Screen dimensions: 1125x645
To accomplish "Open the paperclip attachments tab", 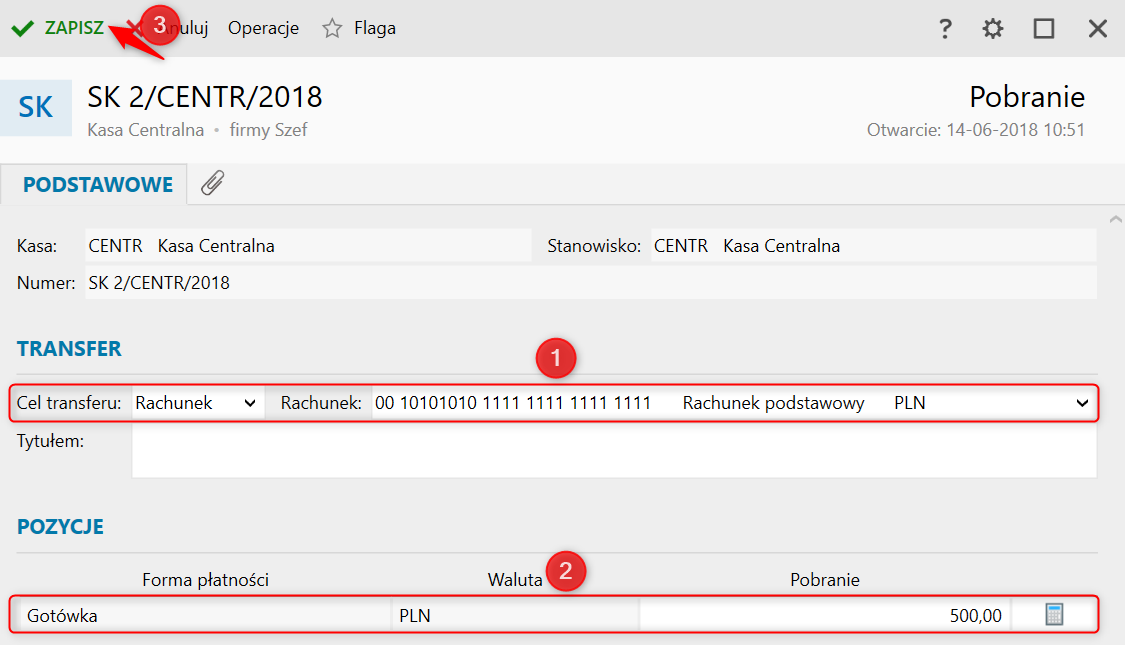I will coord(212,183).
